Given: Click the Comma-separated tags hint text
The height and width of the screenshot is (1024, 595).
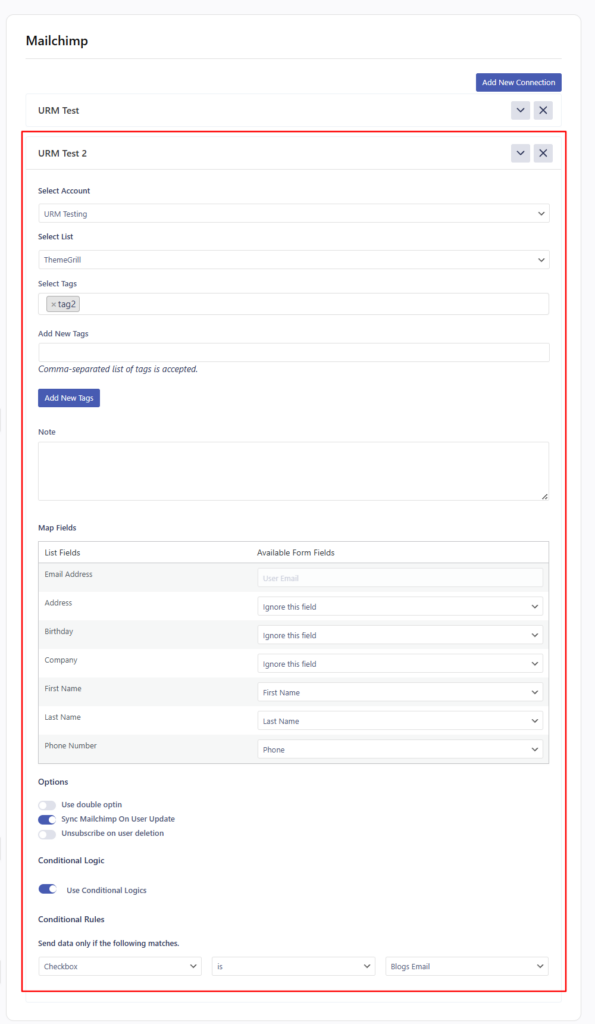Looking at the screenshot, I should click(x=118, y=369).
